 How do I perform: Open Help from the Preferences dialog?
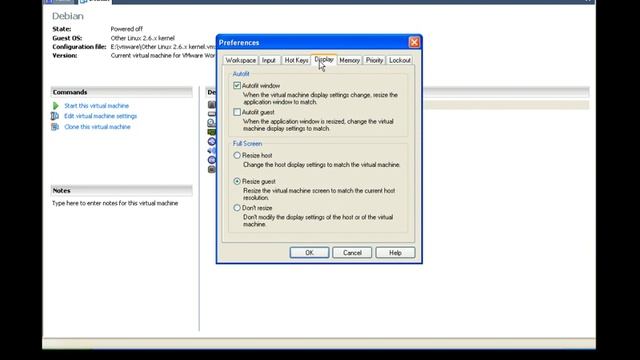(395, 253)
